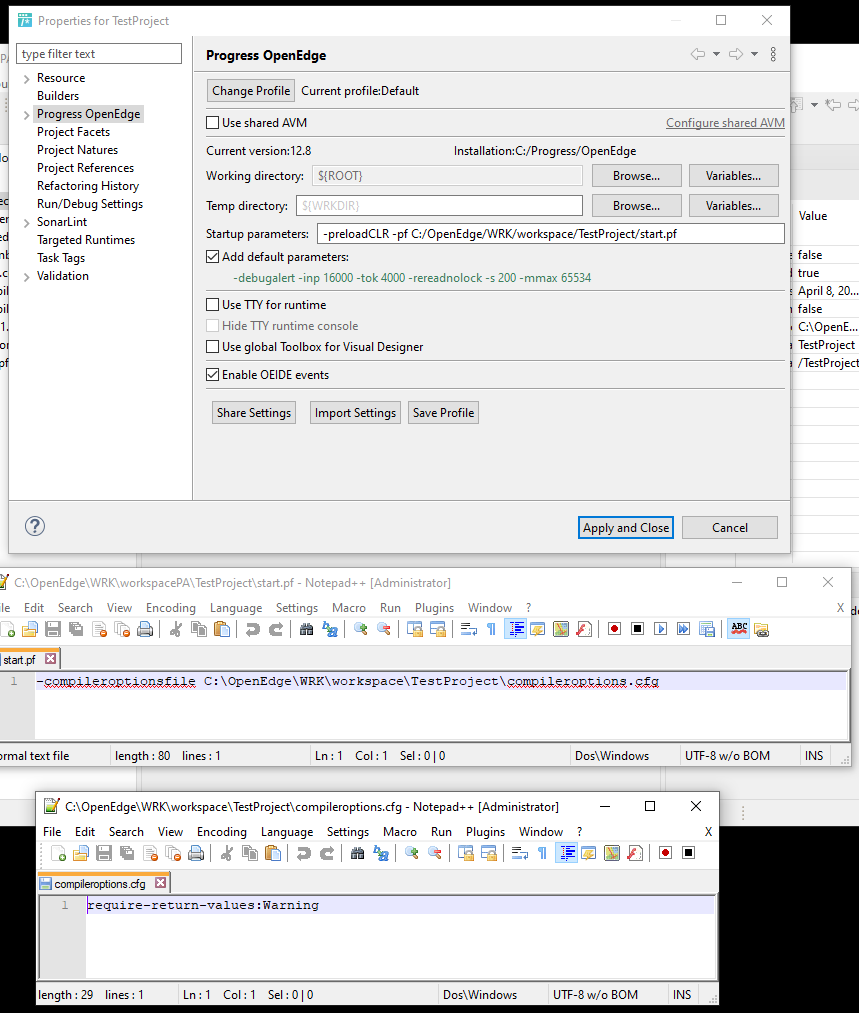Select Run/Debug Settings in the properties tree
This screenshot has width=859, height=1013.
[x=90, y=204]
